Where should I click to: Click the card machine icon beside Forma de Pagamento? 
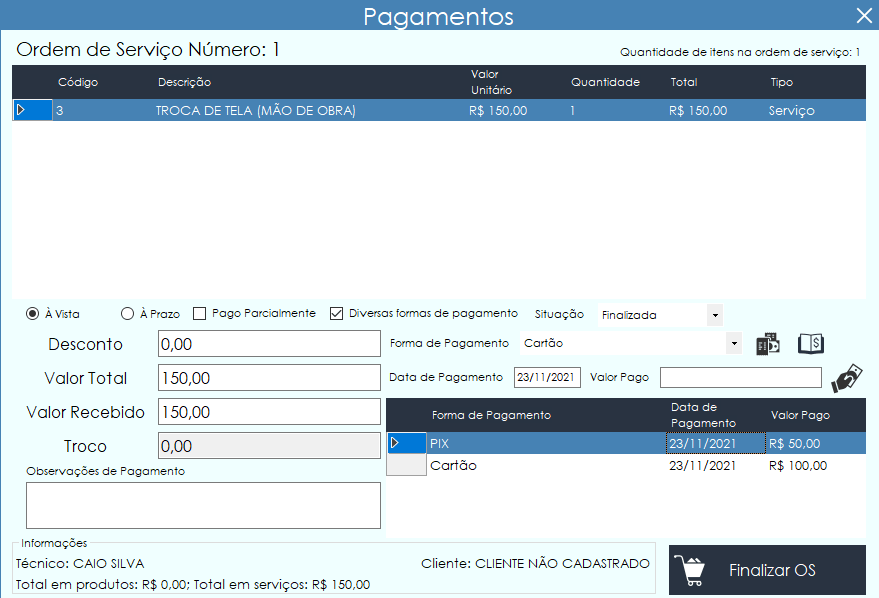[x=767, y=344]
